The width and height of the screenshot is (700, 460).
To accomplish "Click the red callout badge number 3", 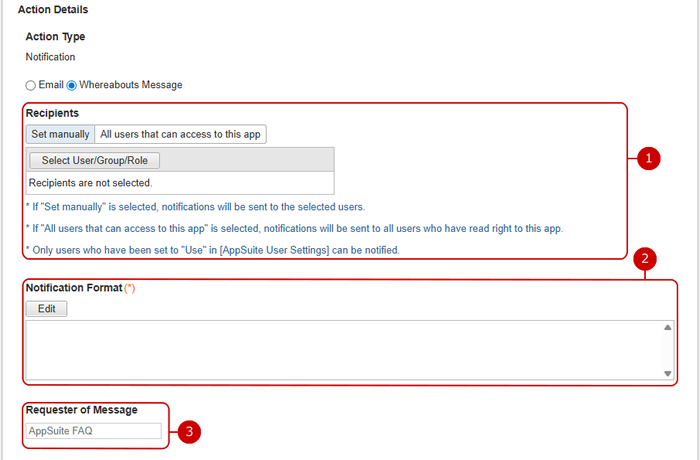I will [x=191, y=431].
